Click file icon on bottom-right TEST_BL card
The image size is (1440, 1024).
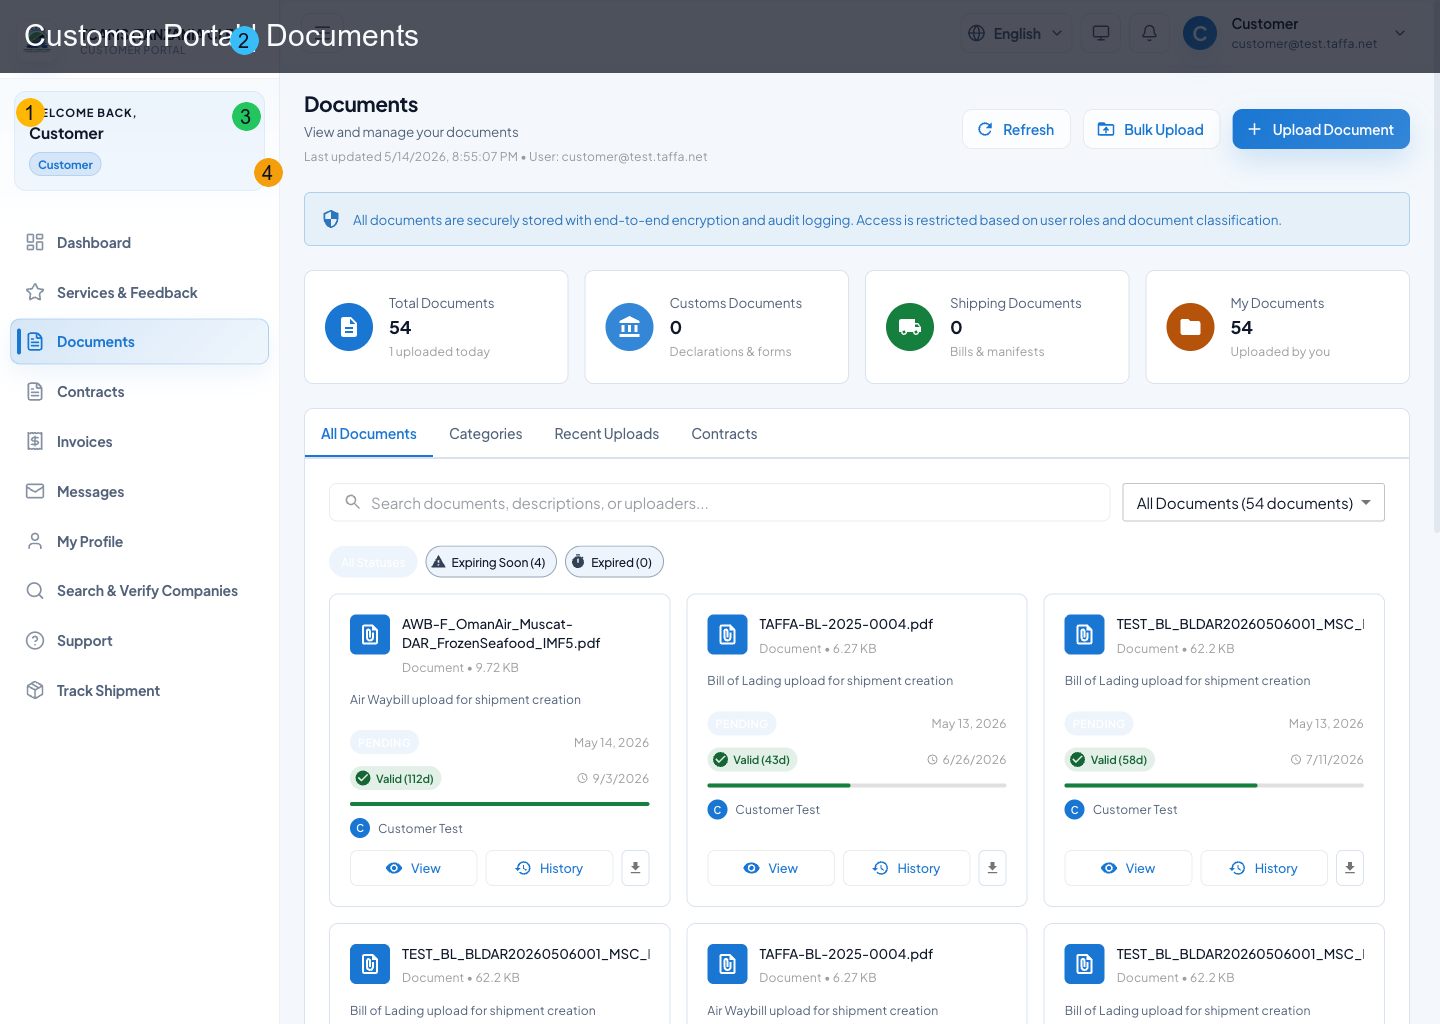[1085, 964]
